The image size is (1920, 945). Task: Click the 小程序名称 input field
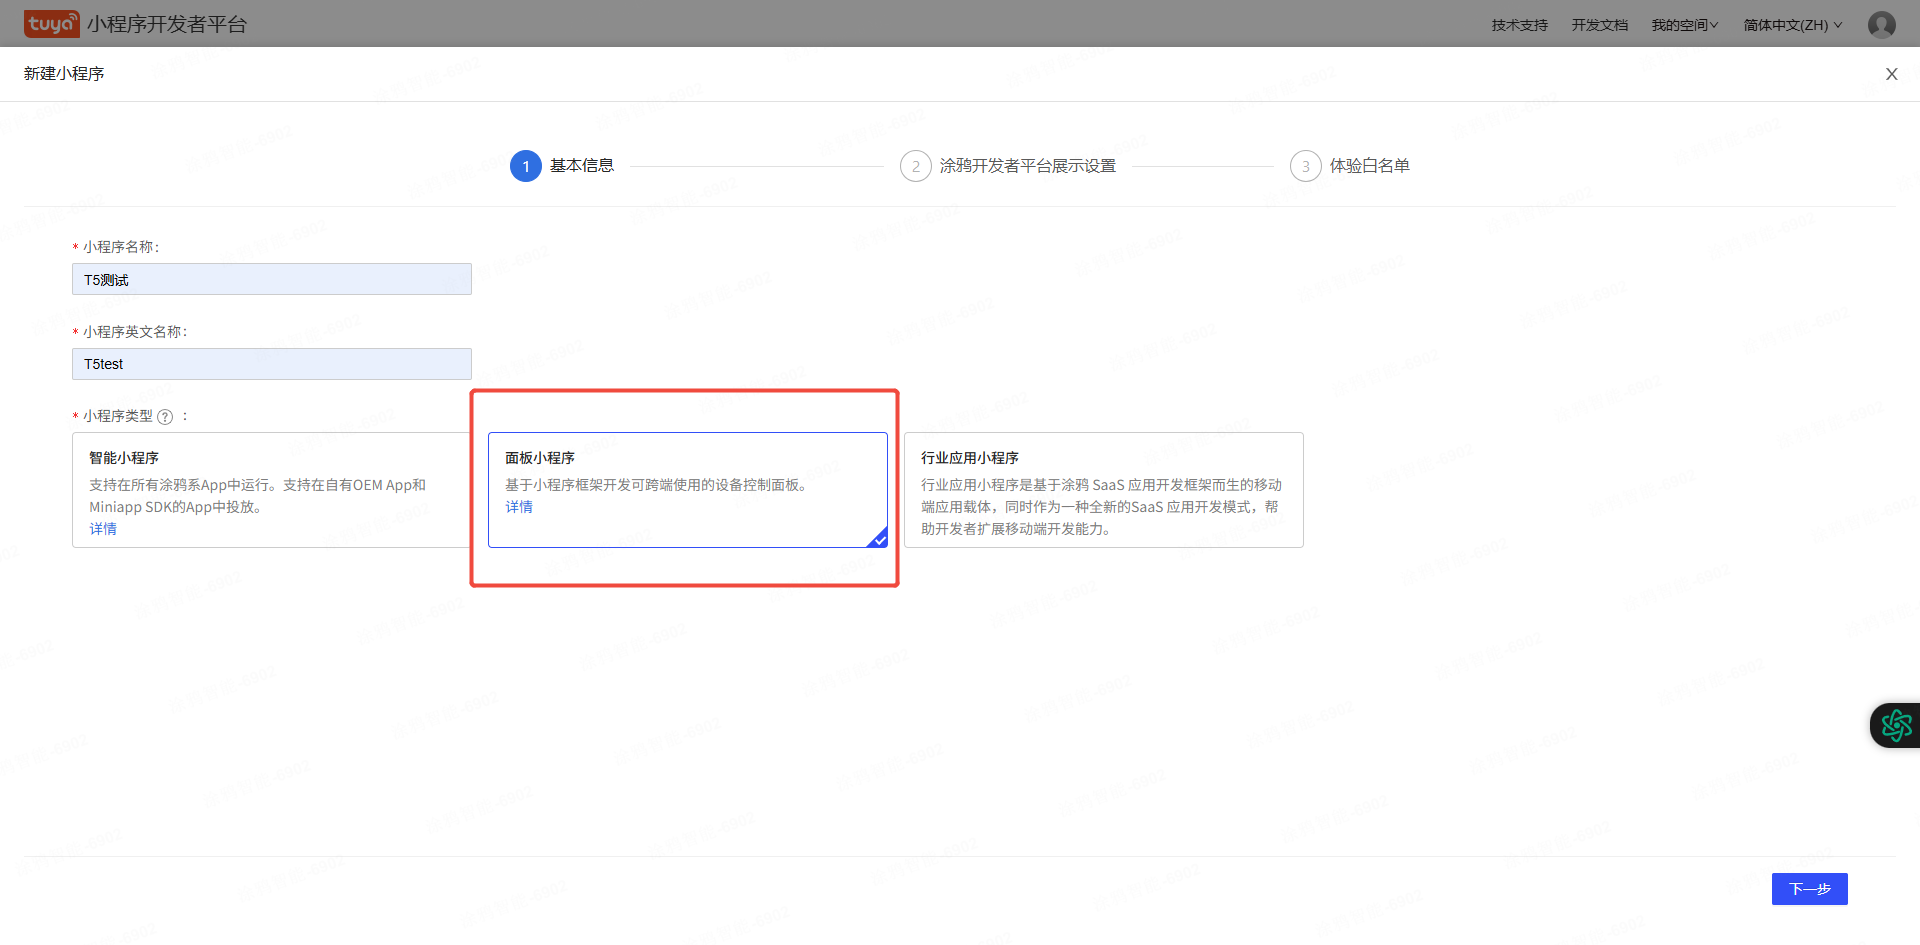click(x=271, y=279)
